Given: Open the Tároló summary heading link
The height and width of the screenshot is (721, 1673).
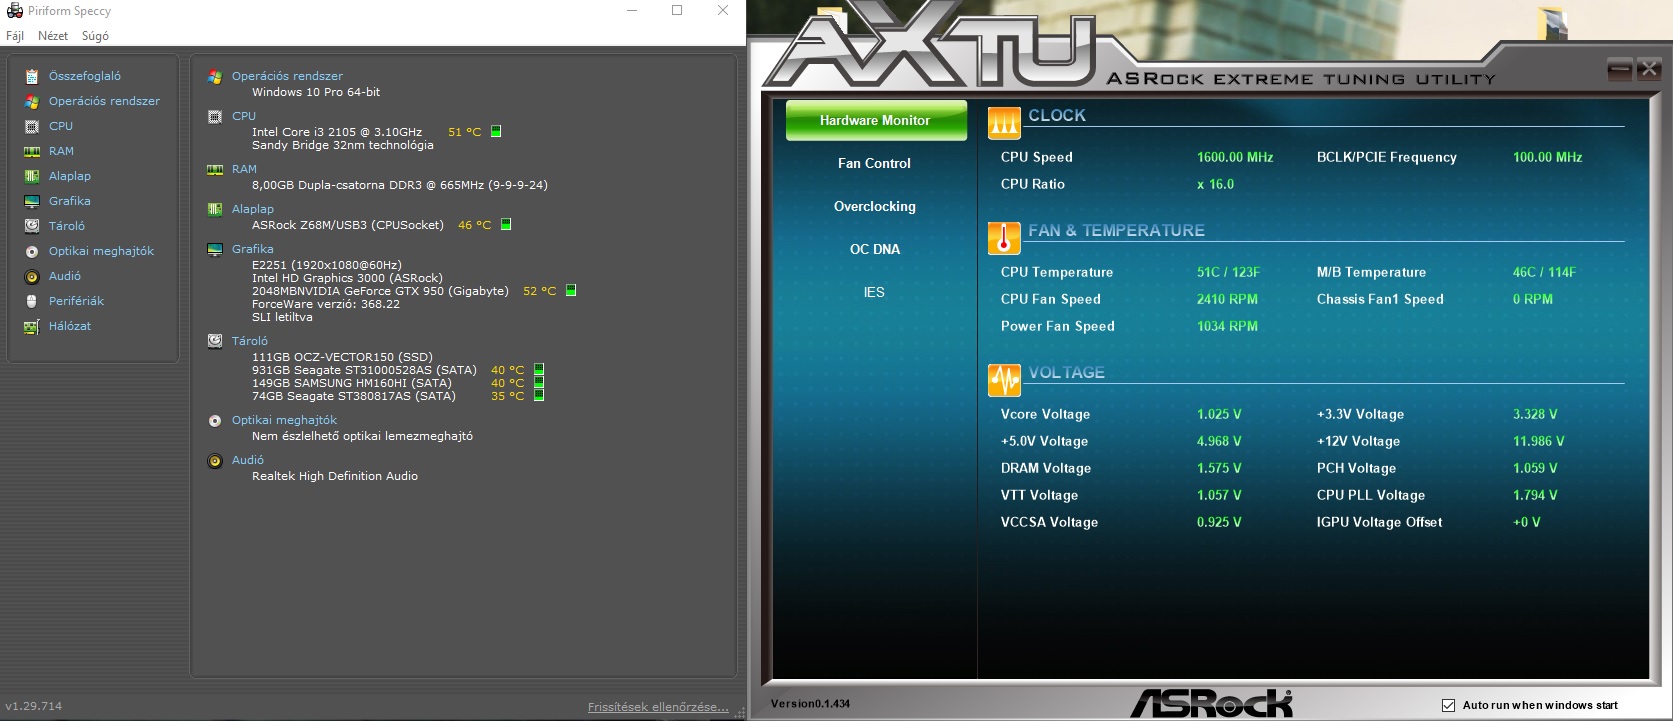Looking at the screenshot, I should pos(250,341).
